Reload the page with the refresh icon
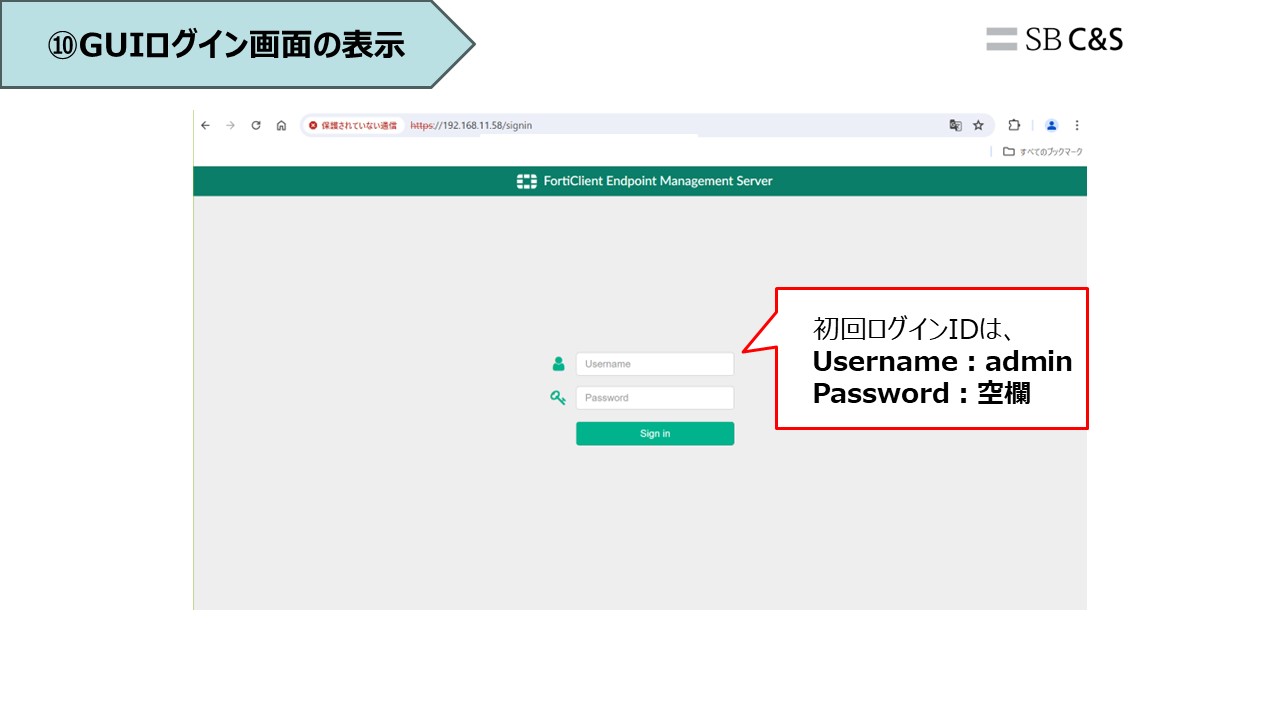 point(256,125)
